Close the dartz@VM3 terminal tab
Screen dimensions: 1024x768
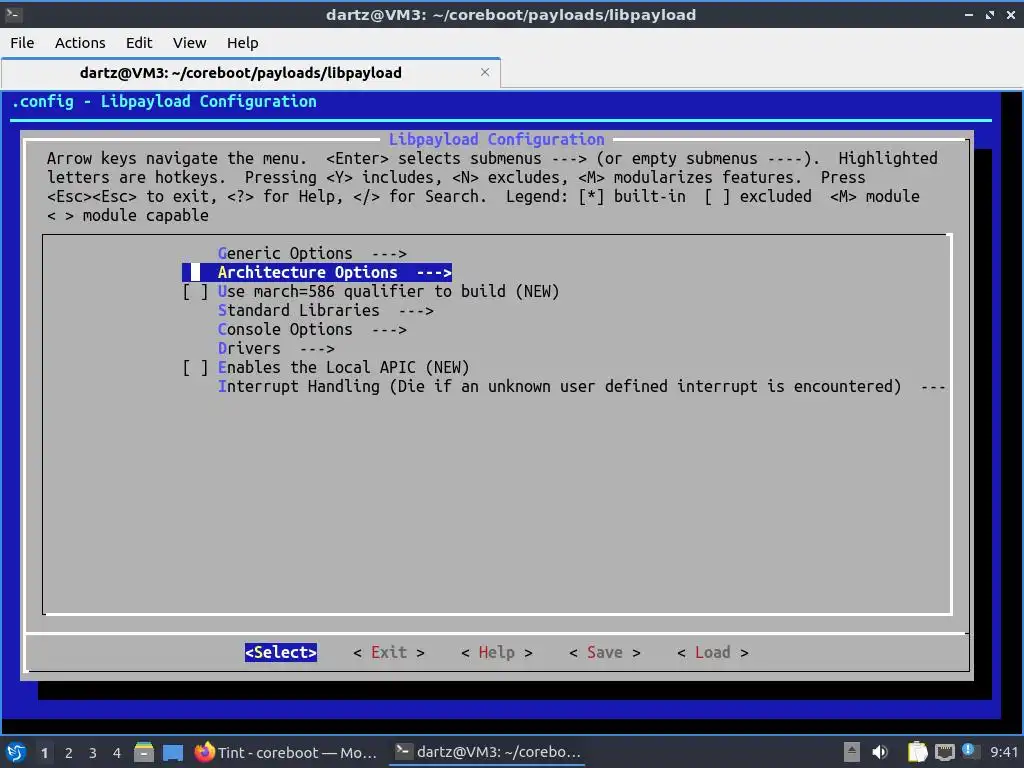click(x=485, y=72)
